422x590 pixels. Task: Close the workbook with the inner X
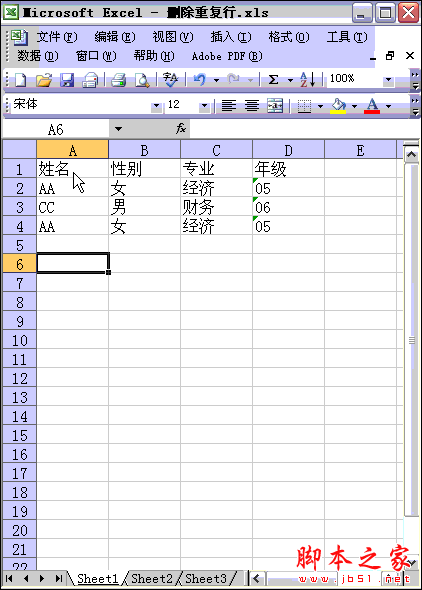(x=410, y=56)
